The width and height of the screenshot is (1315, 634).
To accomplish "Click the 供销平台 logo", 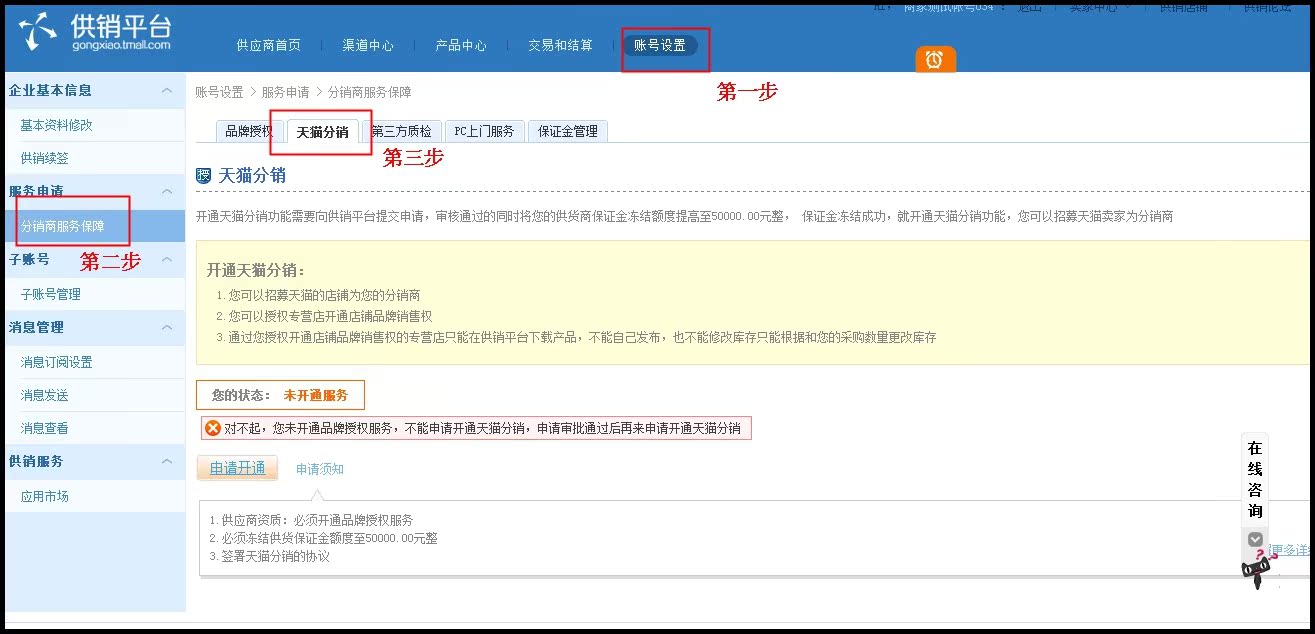I will (95, 32).
